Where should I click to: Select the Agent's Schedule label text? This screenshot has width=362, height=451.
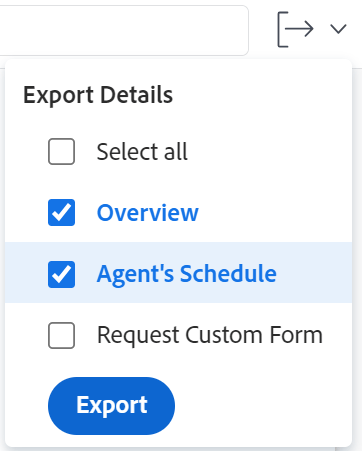point(187,274)
